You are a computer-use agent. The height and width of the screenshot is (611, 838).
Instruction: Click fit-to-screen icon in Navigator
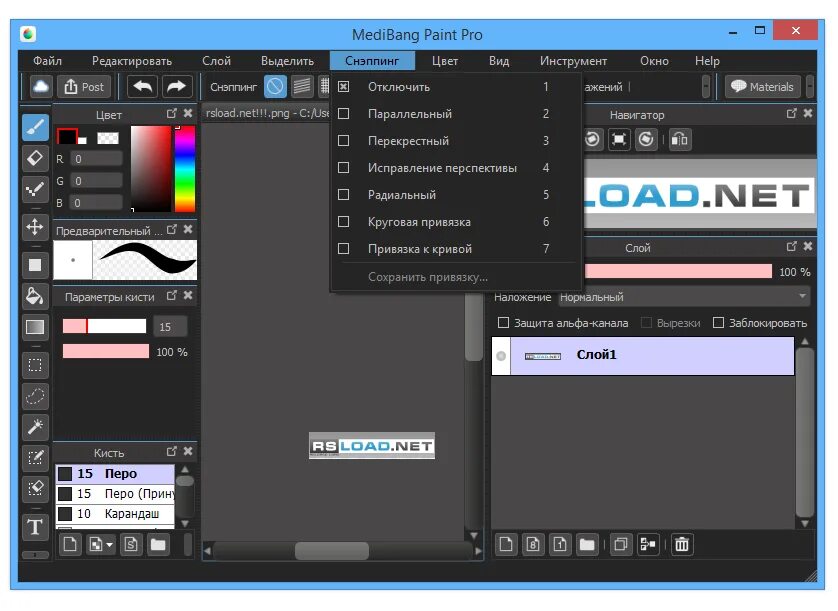(619, 140)
